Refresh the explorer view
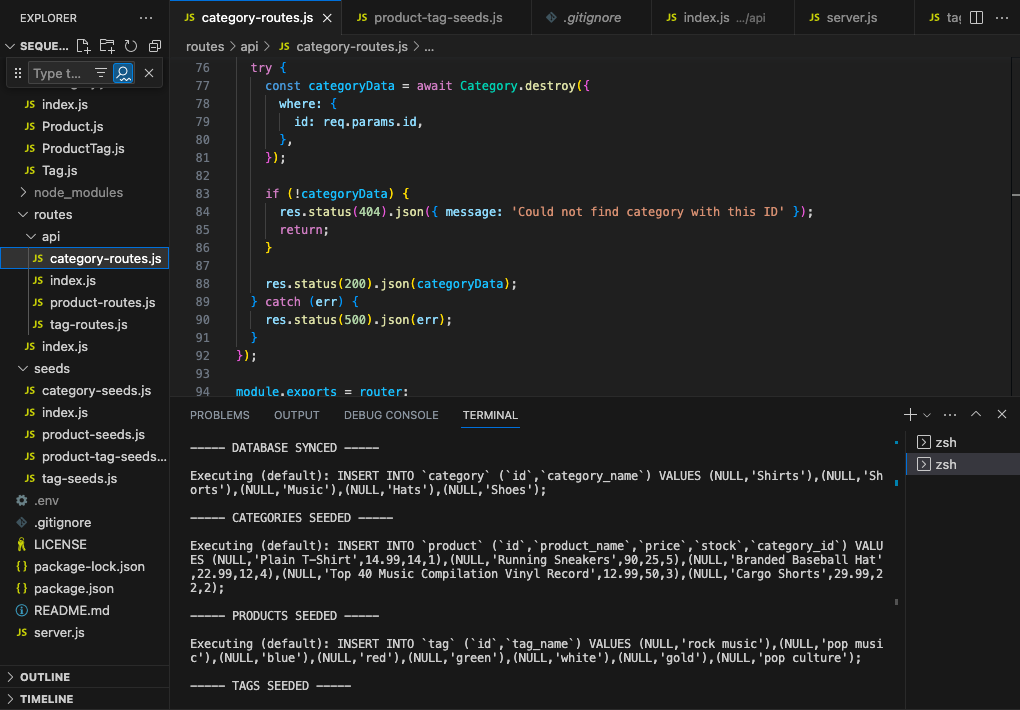 tap(130, 46)
